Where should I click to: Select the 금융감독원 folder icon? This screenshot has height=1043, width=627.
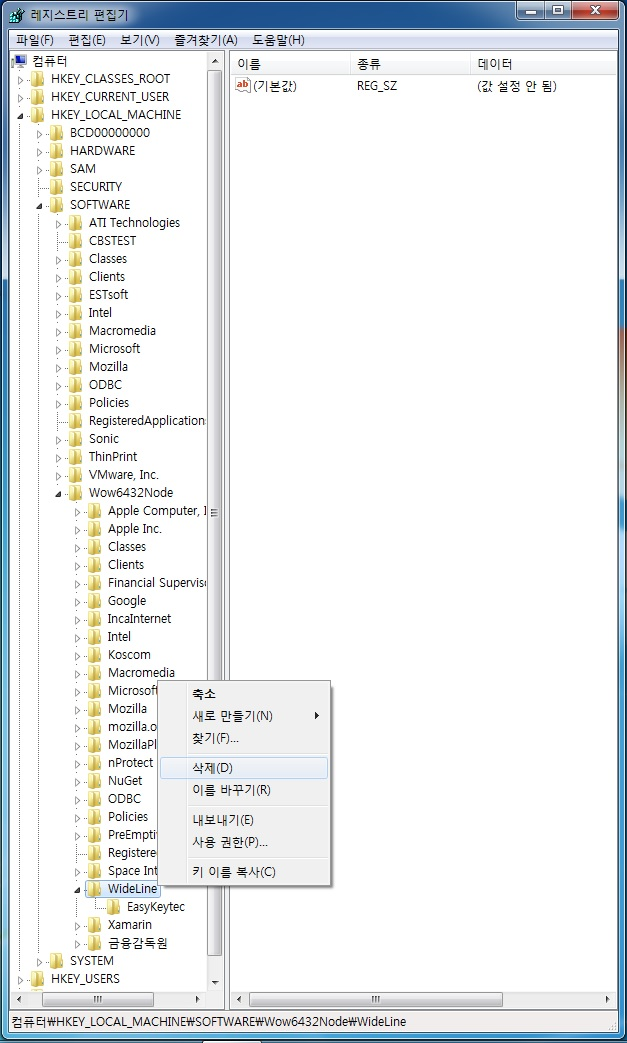click(95, 943)
